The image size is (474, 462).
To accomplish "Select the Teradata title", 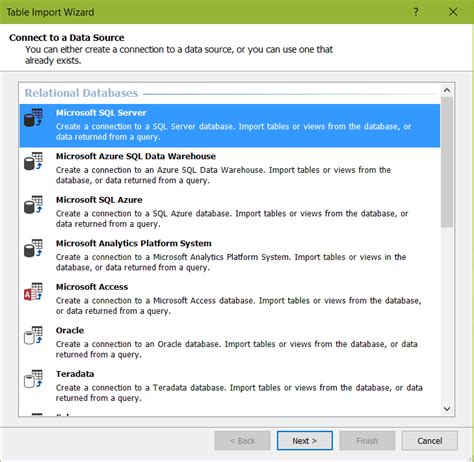I will tap(75, 374).
